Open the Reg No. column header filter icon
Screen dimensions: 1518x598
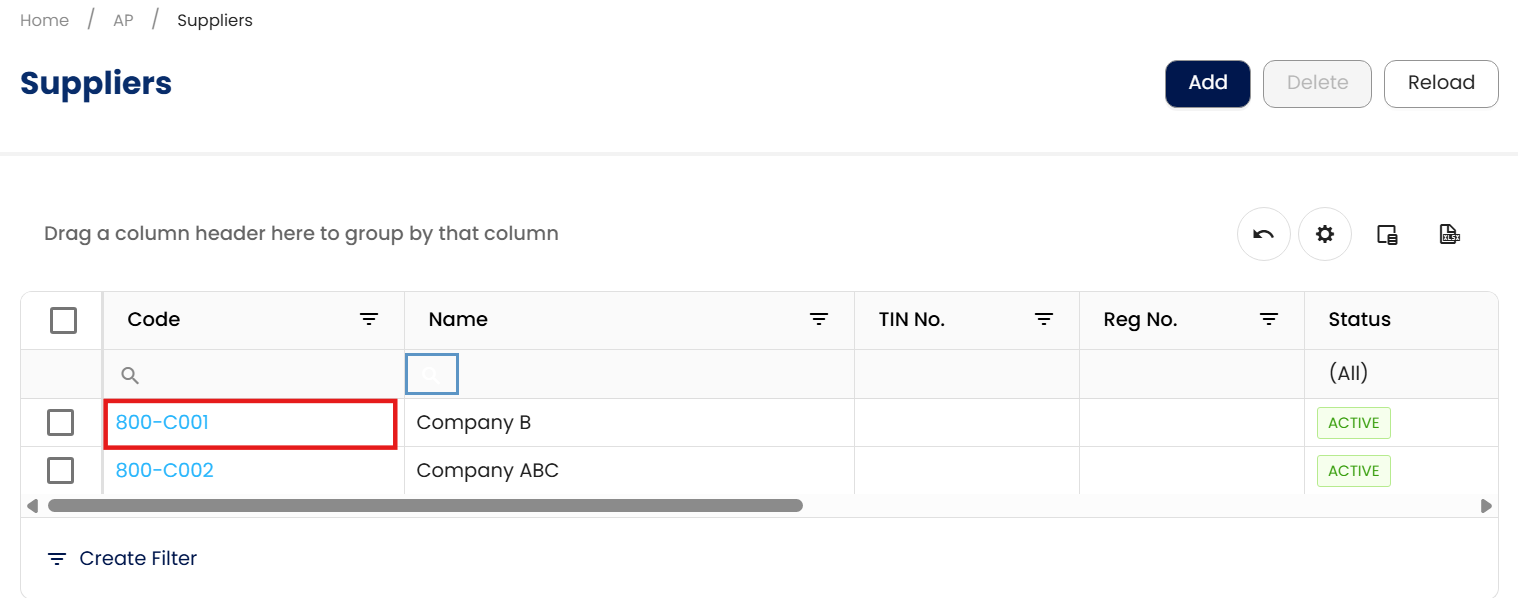pyautogui.click(x=1269, y=320)
